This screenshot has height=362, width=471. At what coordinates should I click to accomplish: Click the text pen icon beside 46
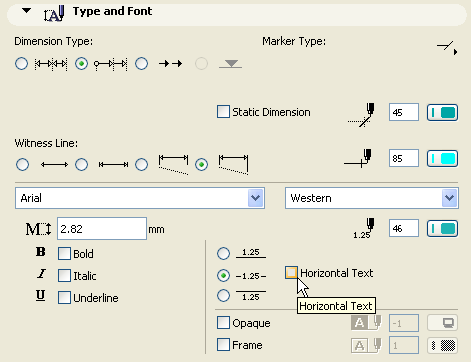363,229
